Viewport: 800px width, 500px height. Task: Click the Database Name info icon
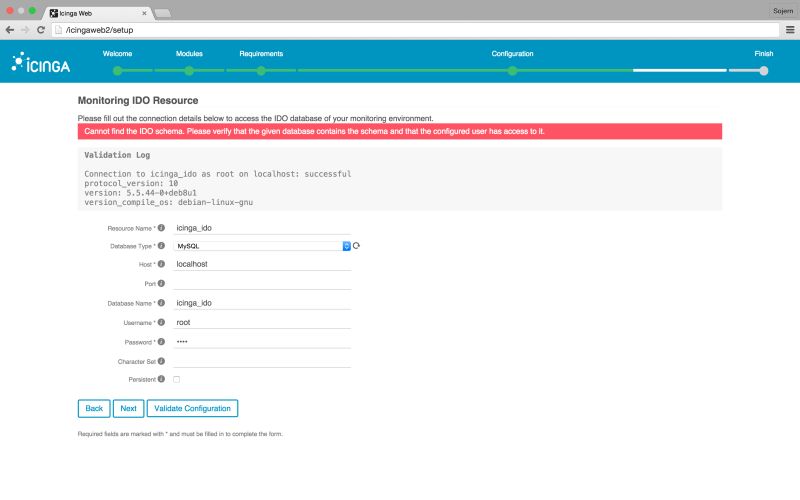[161, 303]
